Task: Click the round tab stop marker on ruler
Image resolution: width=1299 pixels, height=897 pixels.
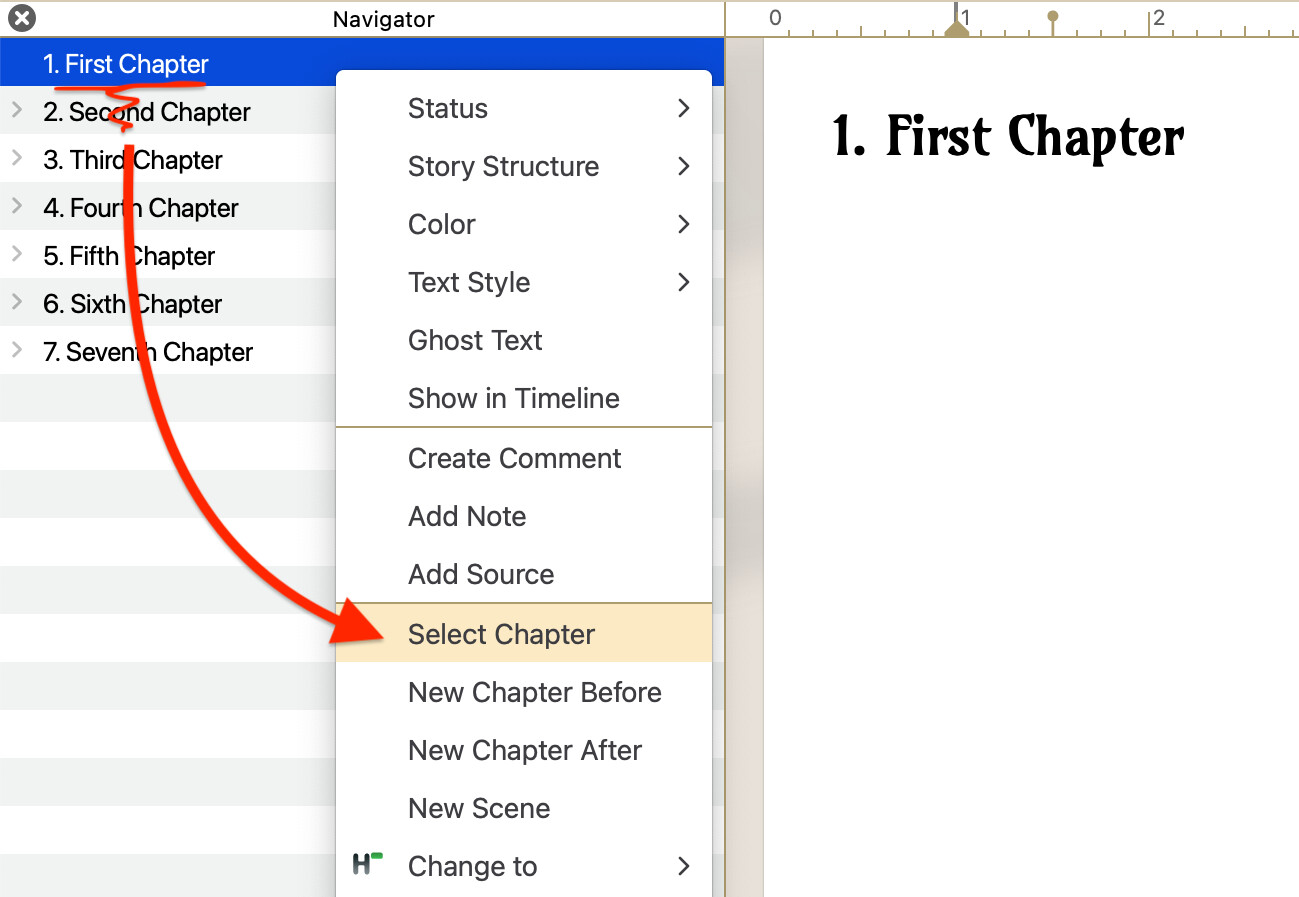Action: point(1052,18)
